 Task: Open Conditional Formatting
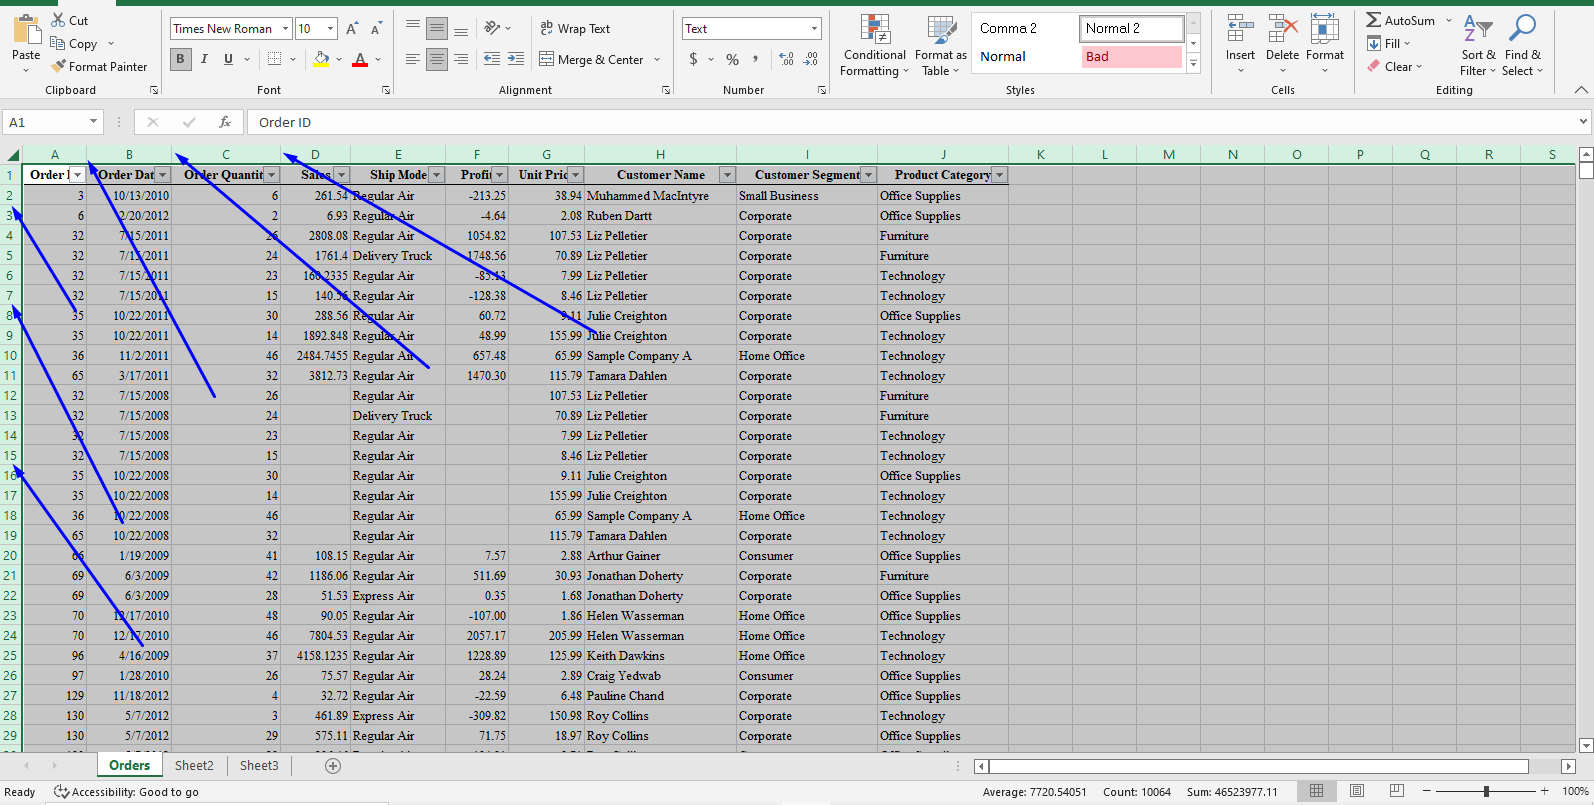pos(874,46)
